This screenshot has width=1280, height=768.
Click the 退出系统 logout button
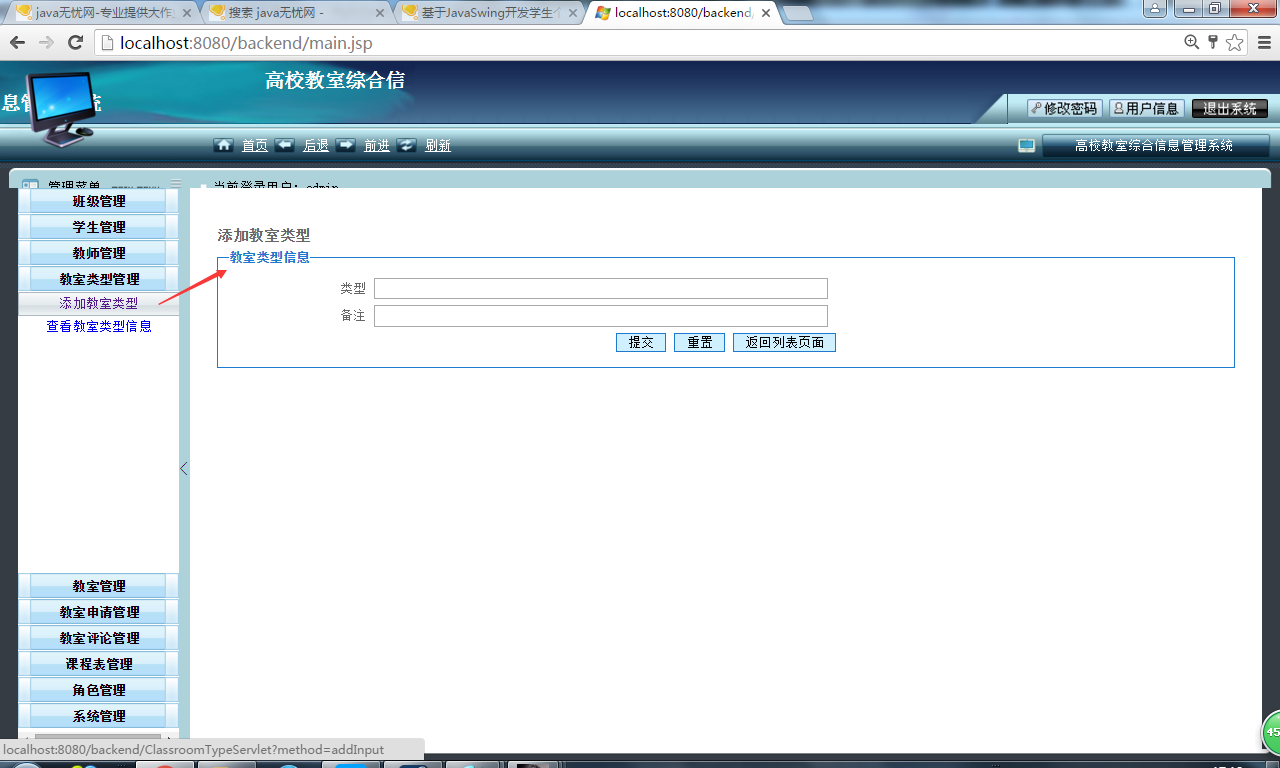pos(1230,108)
